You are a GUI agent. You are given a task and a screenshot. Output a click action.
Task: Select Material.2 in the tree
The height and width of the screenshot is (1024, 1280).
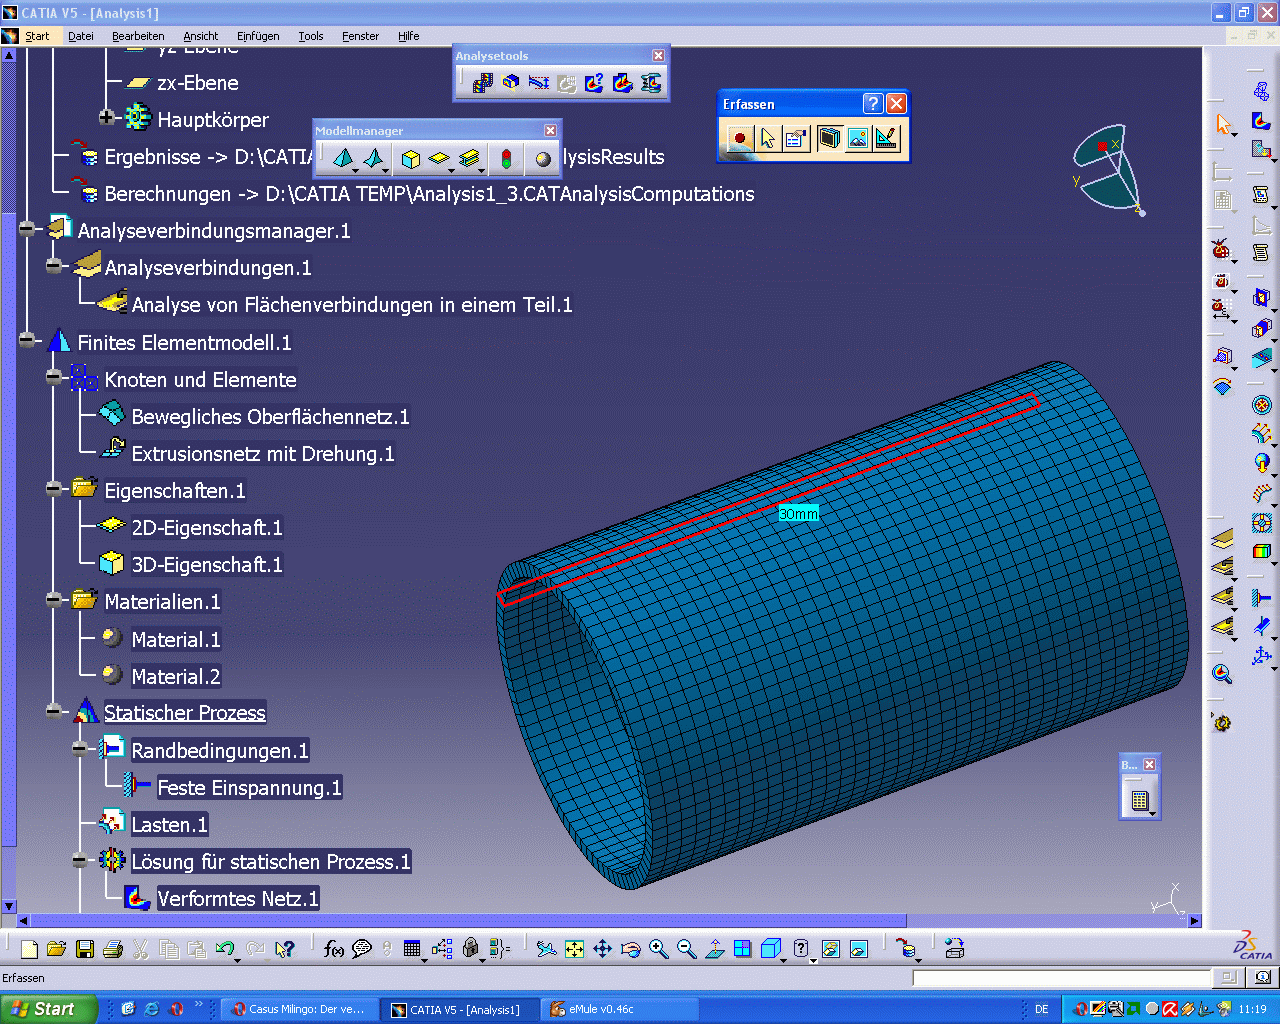click(176, 676)
